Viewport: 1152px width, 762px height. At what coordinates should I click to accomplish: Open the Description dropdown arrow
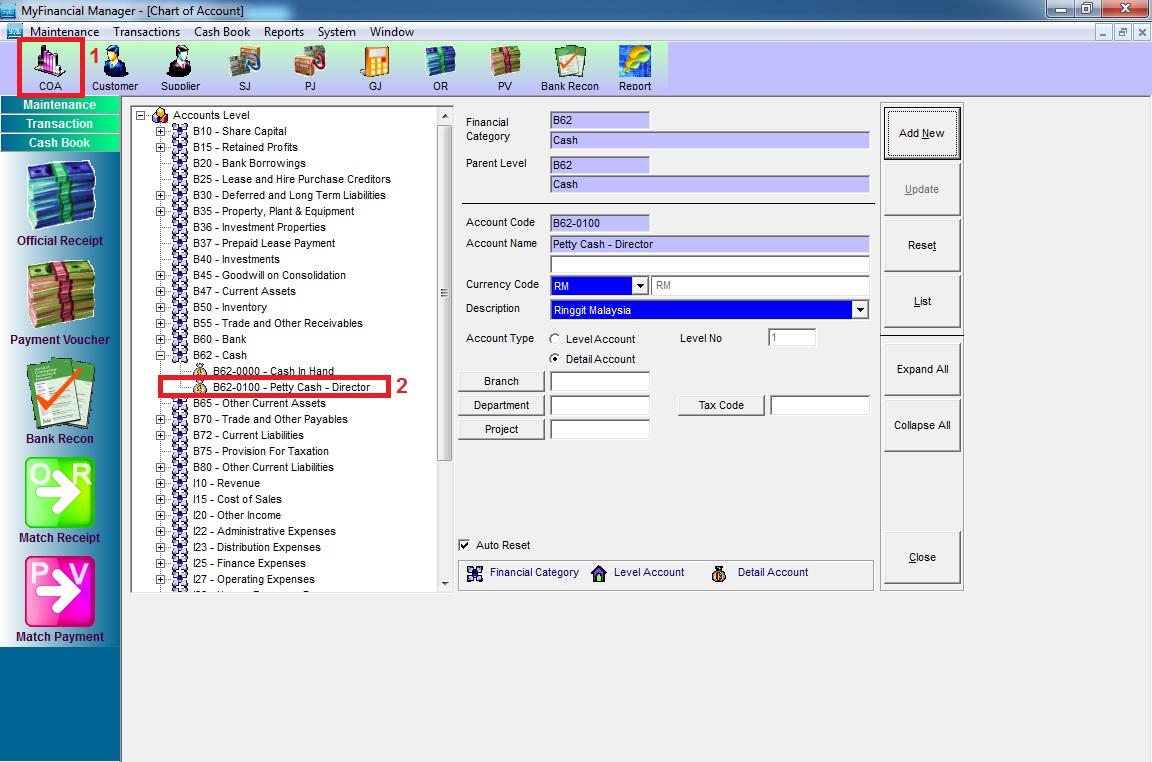(x=860, y=310)
